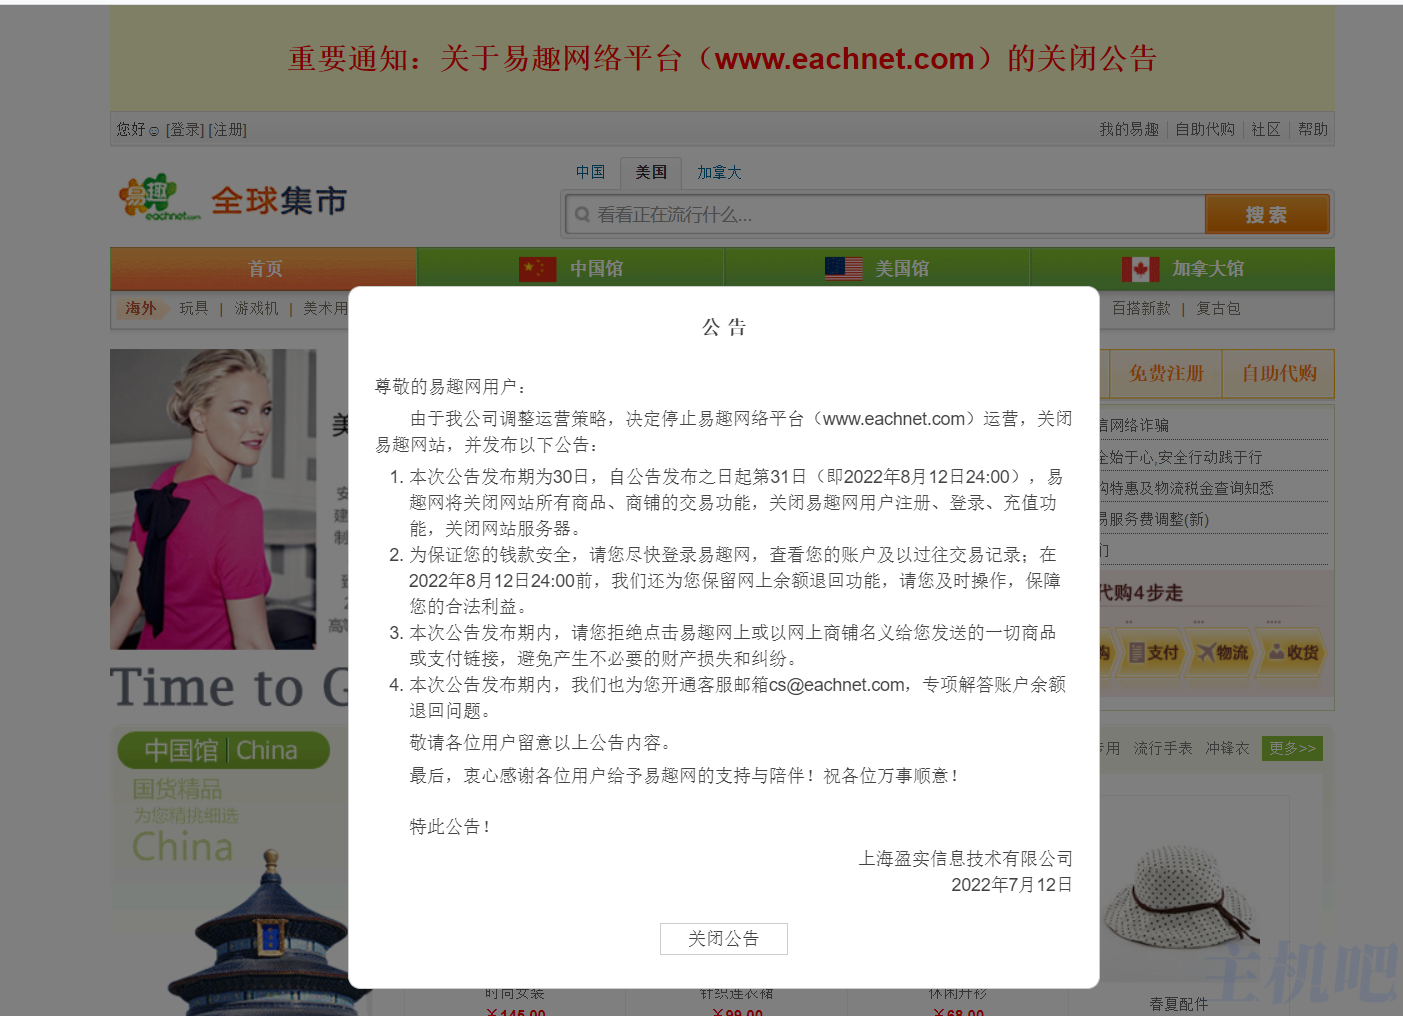Click the 支付 step icon
This screenshot has width=1403, height=1016.
tap(1153, 653)
